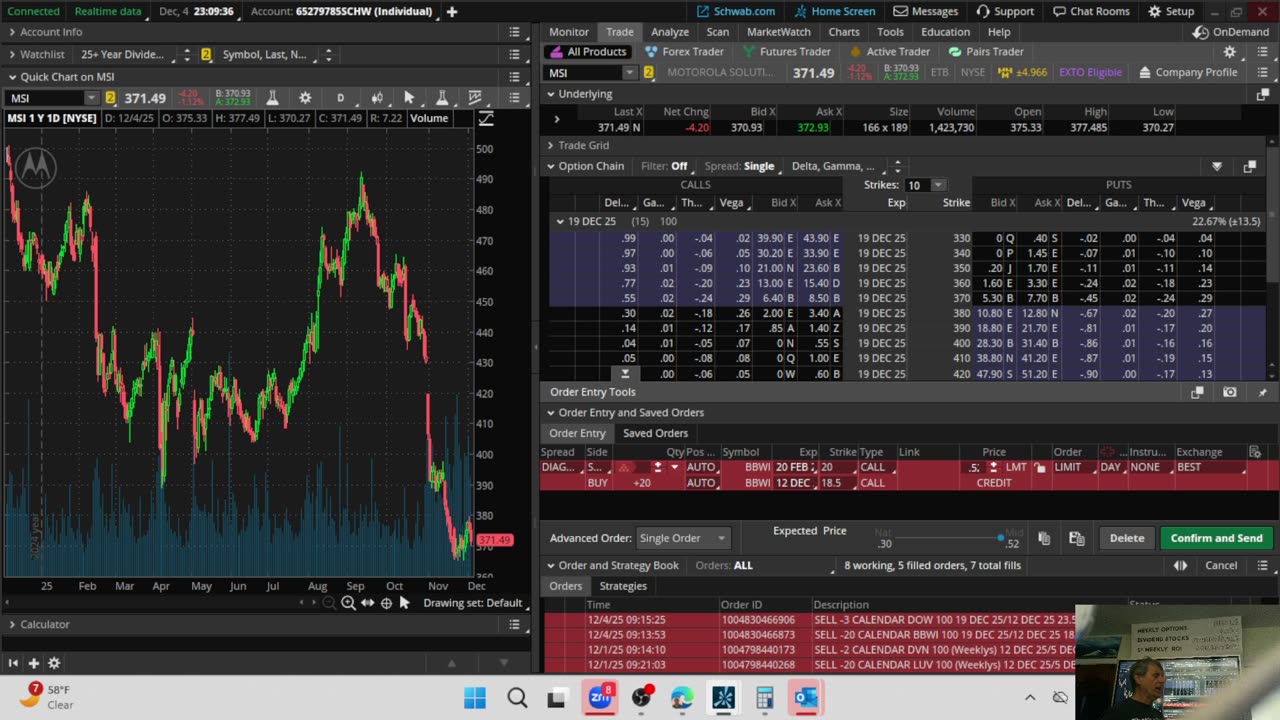1280x720 pixels.
Task: Open the Company Profile link
Action: point(1187,72)
